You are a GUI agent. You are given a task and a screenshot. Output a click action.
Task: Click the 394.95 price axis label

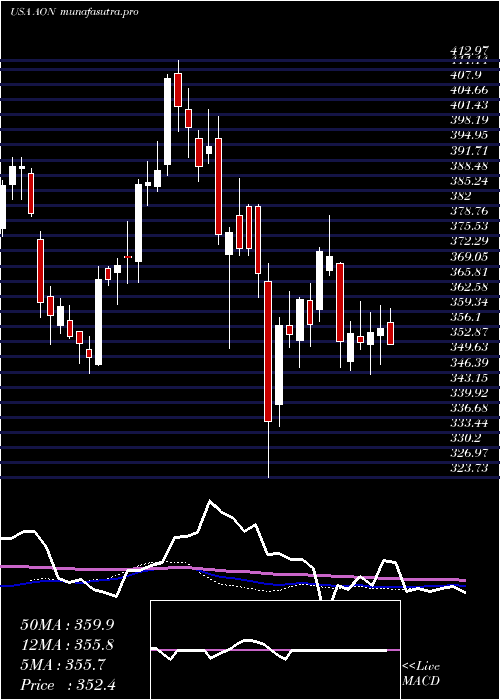click(x=469, y=136)
